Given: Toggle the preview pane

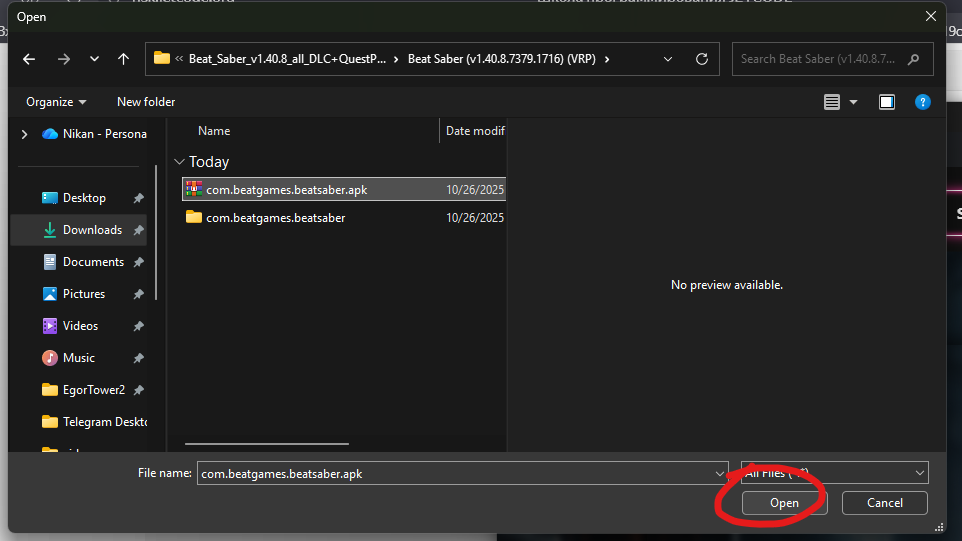Looking at the screenshot, I should click(x=887, y=102).
